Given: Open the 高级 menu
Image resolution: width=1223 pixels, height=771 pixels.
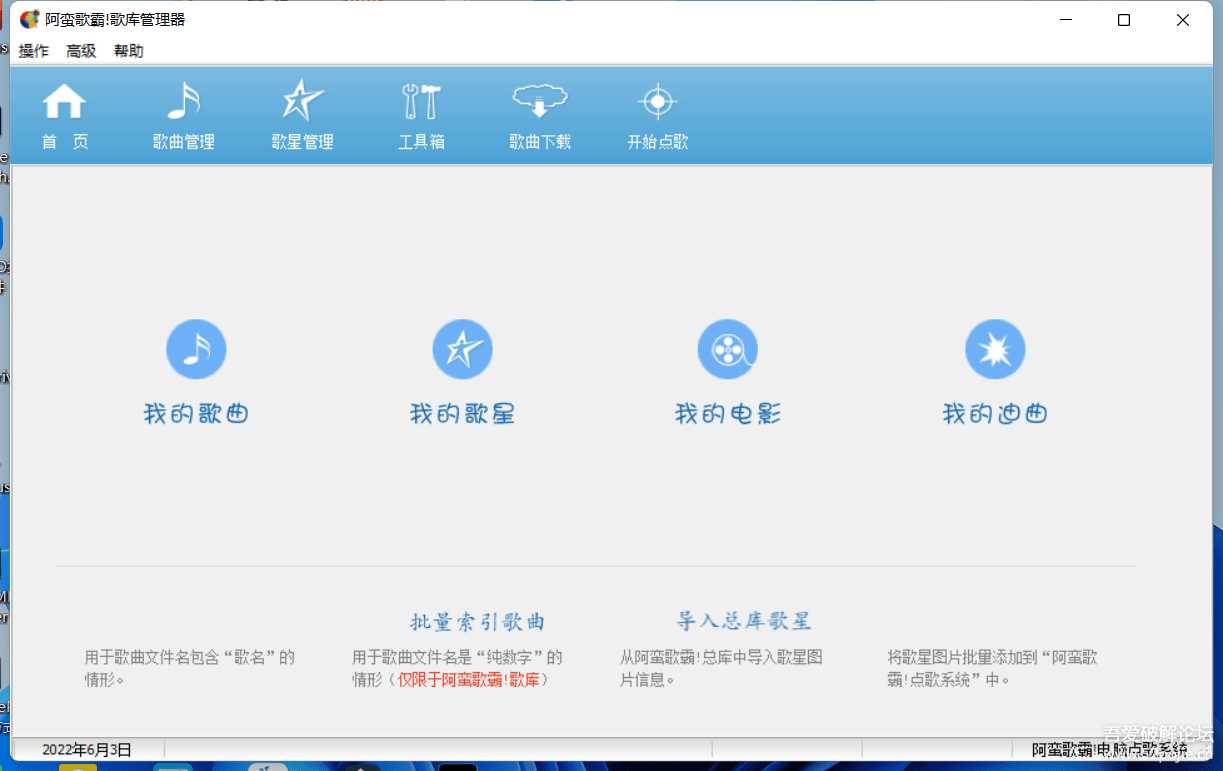Looking at the screenshot, I should point(81,51).
